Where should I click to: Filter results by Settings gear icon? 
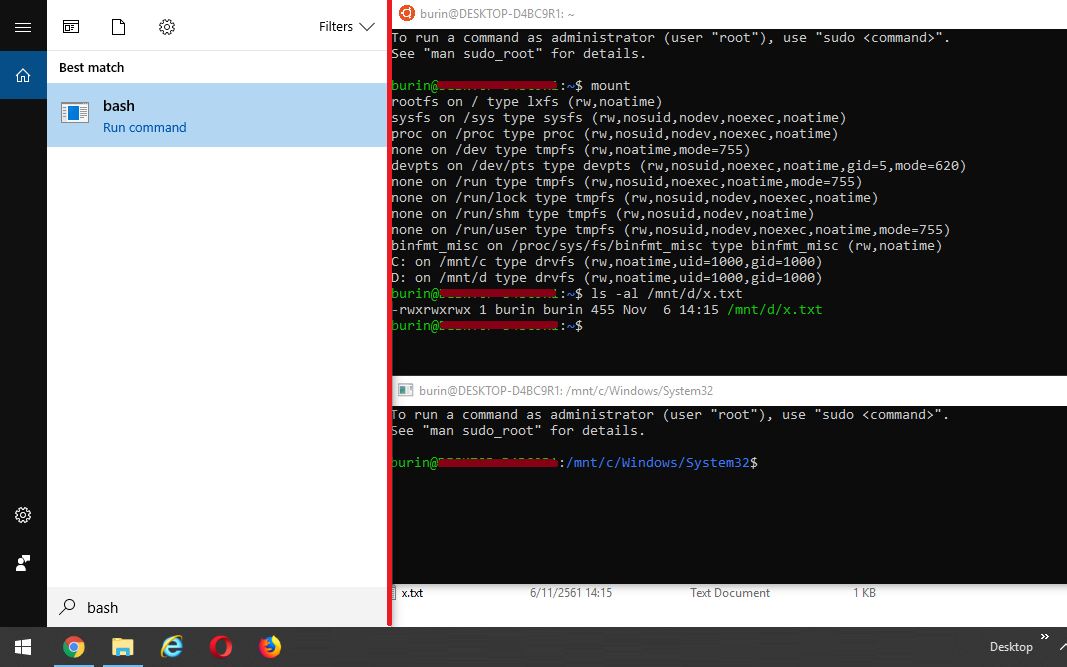(167, 27)
